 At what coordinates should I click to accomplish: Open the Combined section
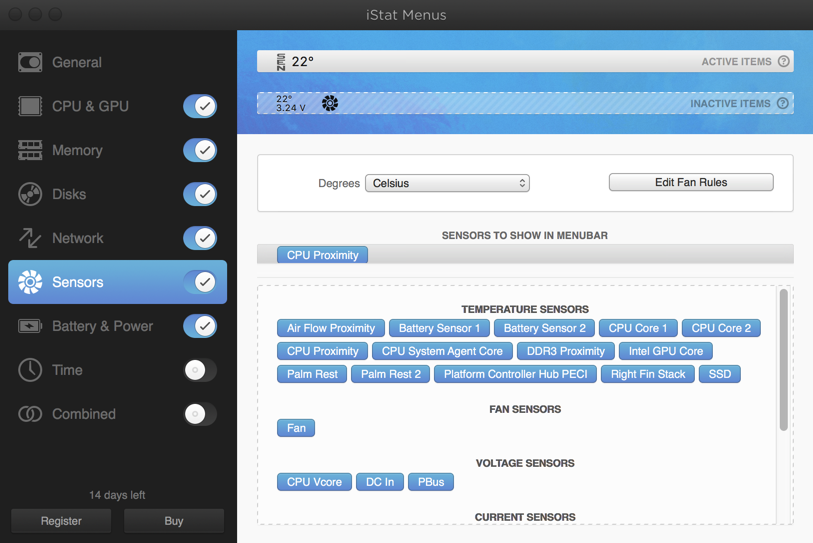[x=117, y=414]
